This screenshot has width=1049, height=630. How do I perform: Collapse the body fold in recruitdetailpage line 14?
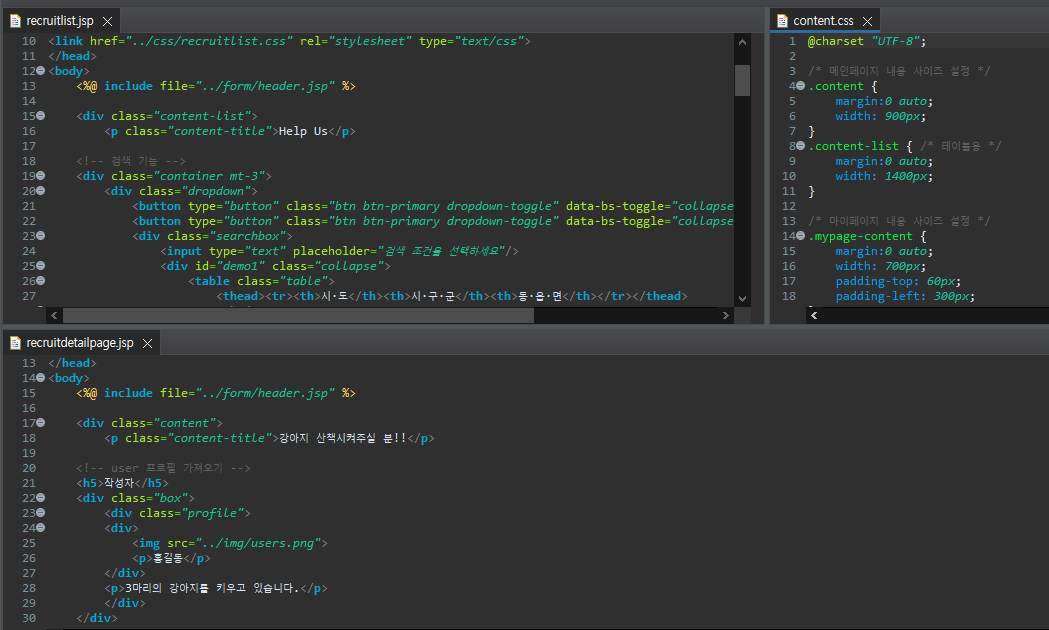(x=41, y=377)
